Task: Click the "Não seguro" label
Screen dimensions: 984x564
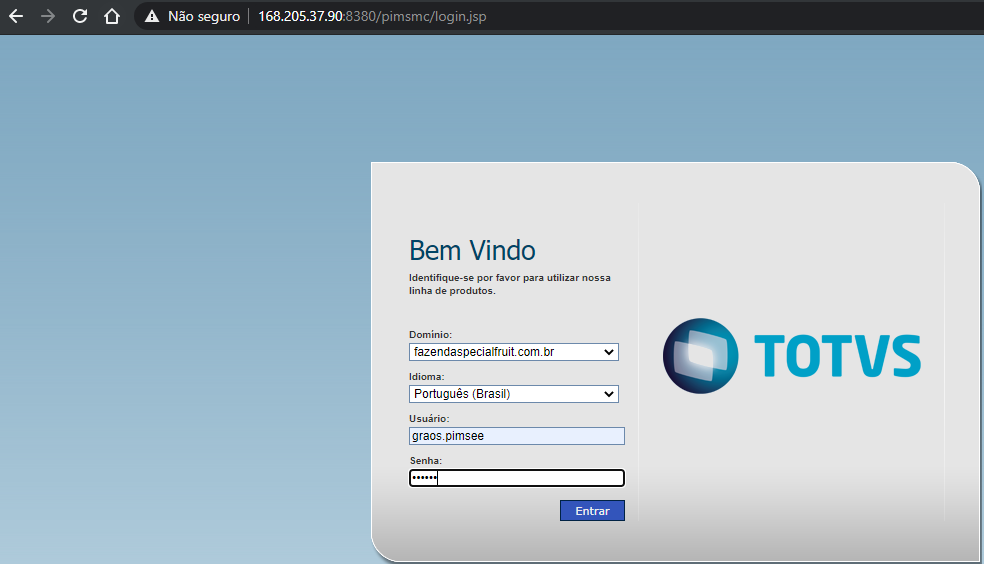Action: pyautogui.click(x=203, y=17)
